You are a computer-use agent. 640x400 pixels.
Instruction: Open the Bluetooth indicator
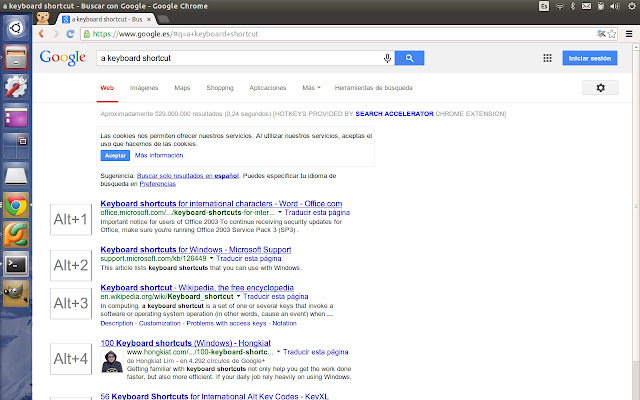(x=573, y=6)
